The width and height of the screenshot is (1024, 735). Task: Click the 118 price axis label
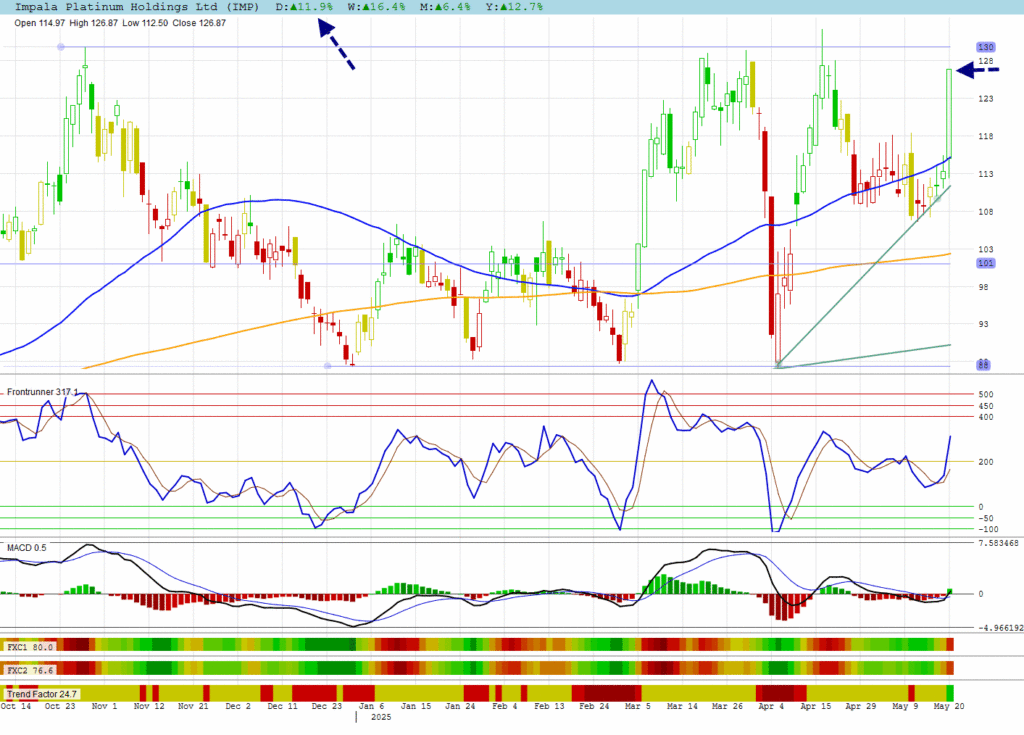point(985,137)
